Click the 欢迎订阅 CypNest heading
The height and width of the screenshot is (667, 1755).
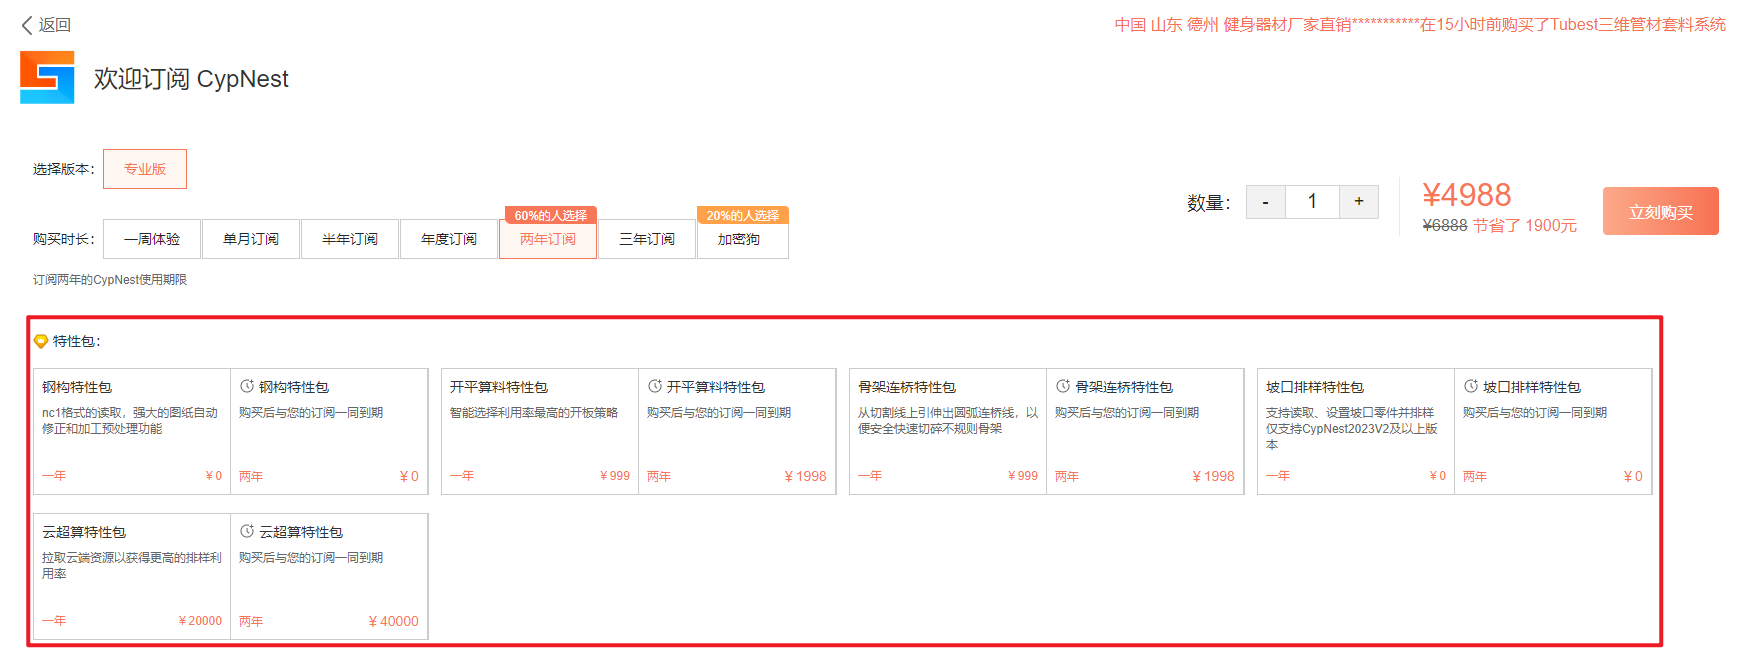pyautogui.click(x=191, y=79)
